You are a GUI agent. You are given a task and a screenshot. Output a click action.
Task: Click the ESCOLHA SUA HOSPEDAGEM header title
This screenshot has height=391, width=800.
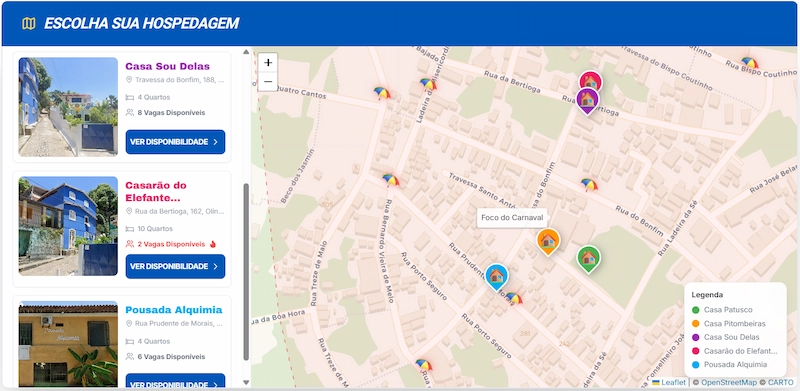[x=141, y=23]
